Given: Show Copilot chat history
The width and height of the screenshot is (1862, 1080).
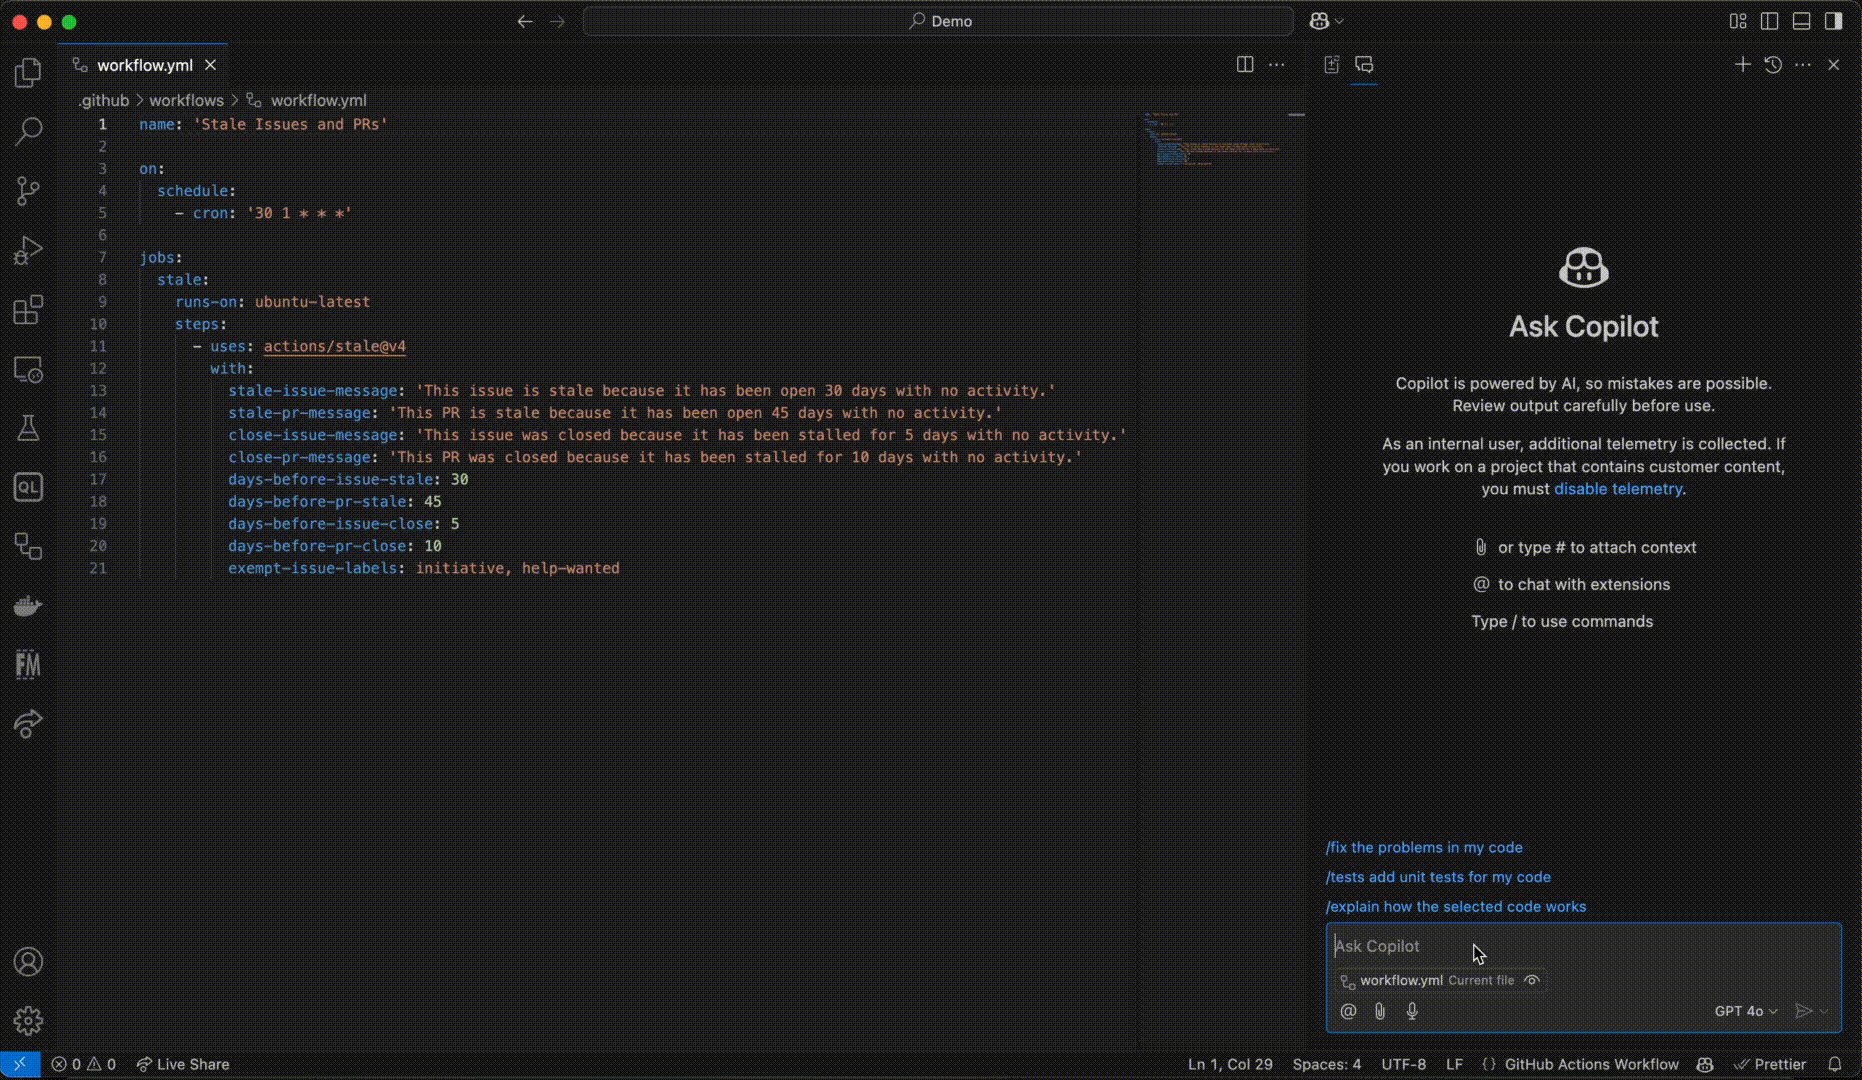Looking at the screenshot, I should [x=1773, y=64].
